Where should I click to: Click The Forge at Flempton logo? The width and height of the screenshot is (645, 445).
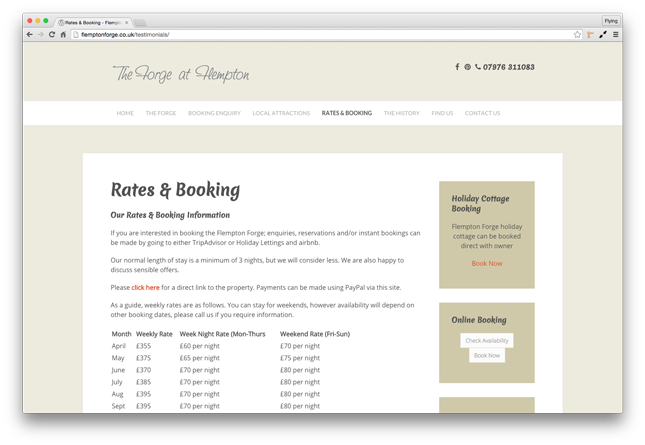point(181,74)
